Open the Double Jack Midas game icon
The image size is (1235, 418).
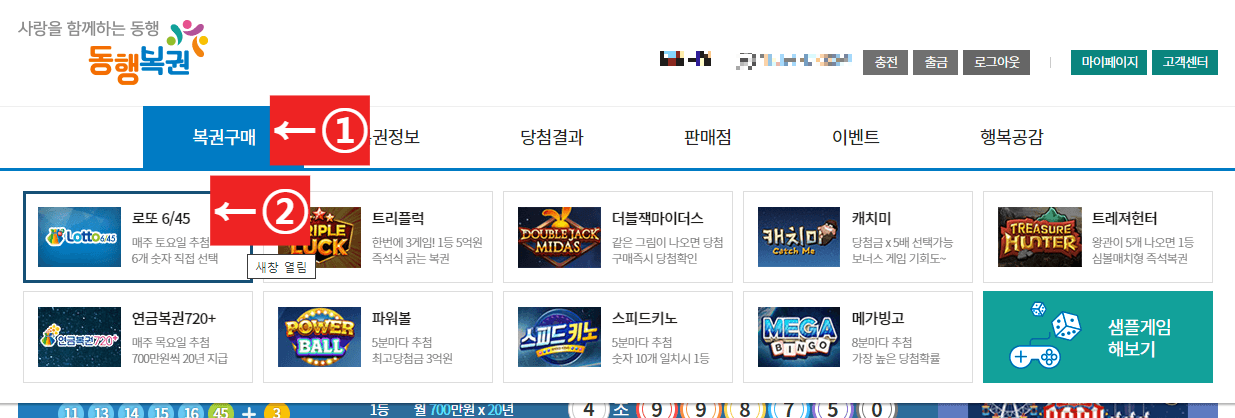click(560, 237)
